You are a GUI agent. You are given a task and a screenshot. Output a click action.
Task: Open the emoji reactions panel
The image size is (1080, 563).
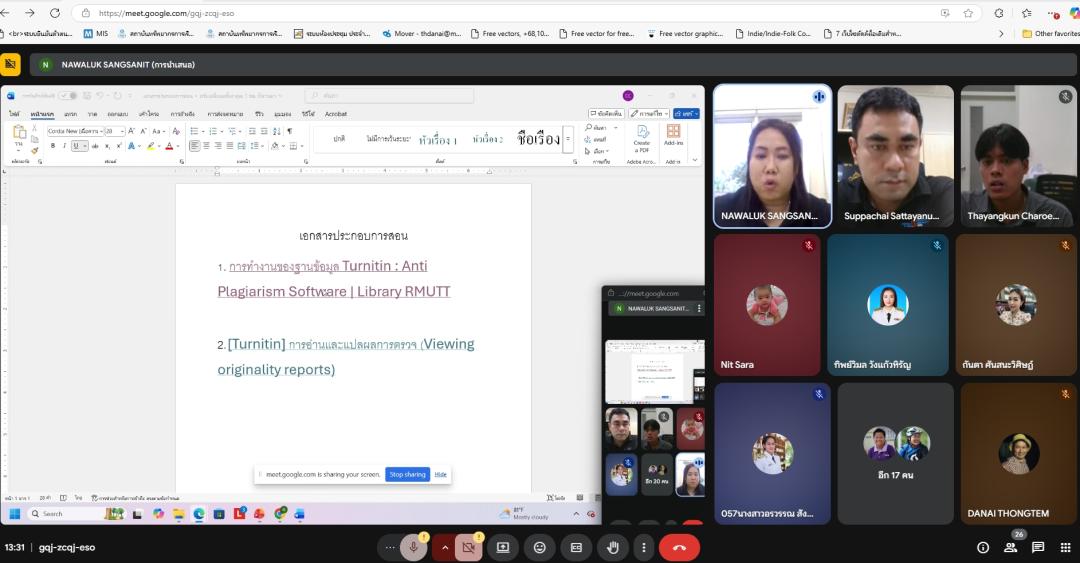540,547
